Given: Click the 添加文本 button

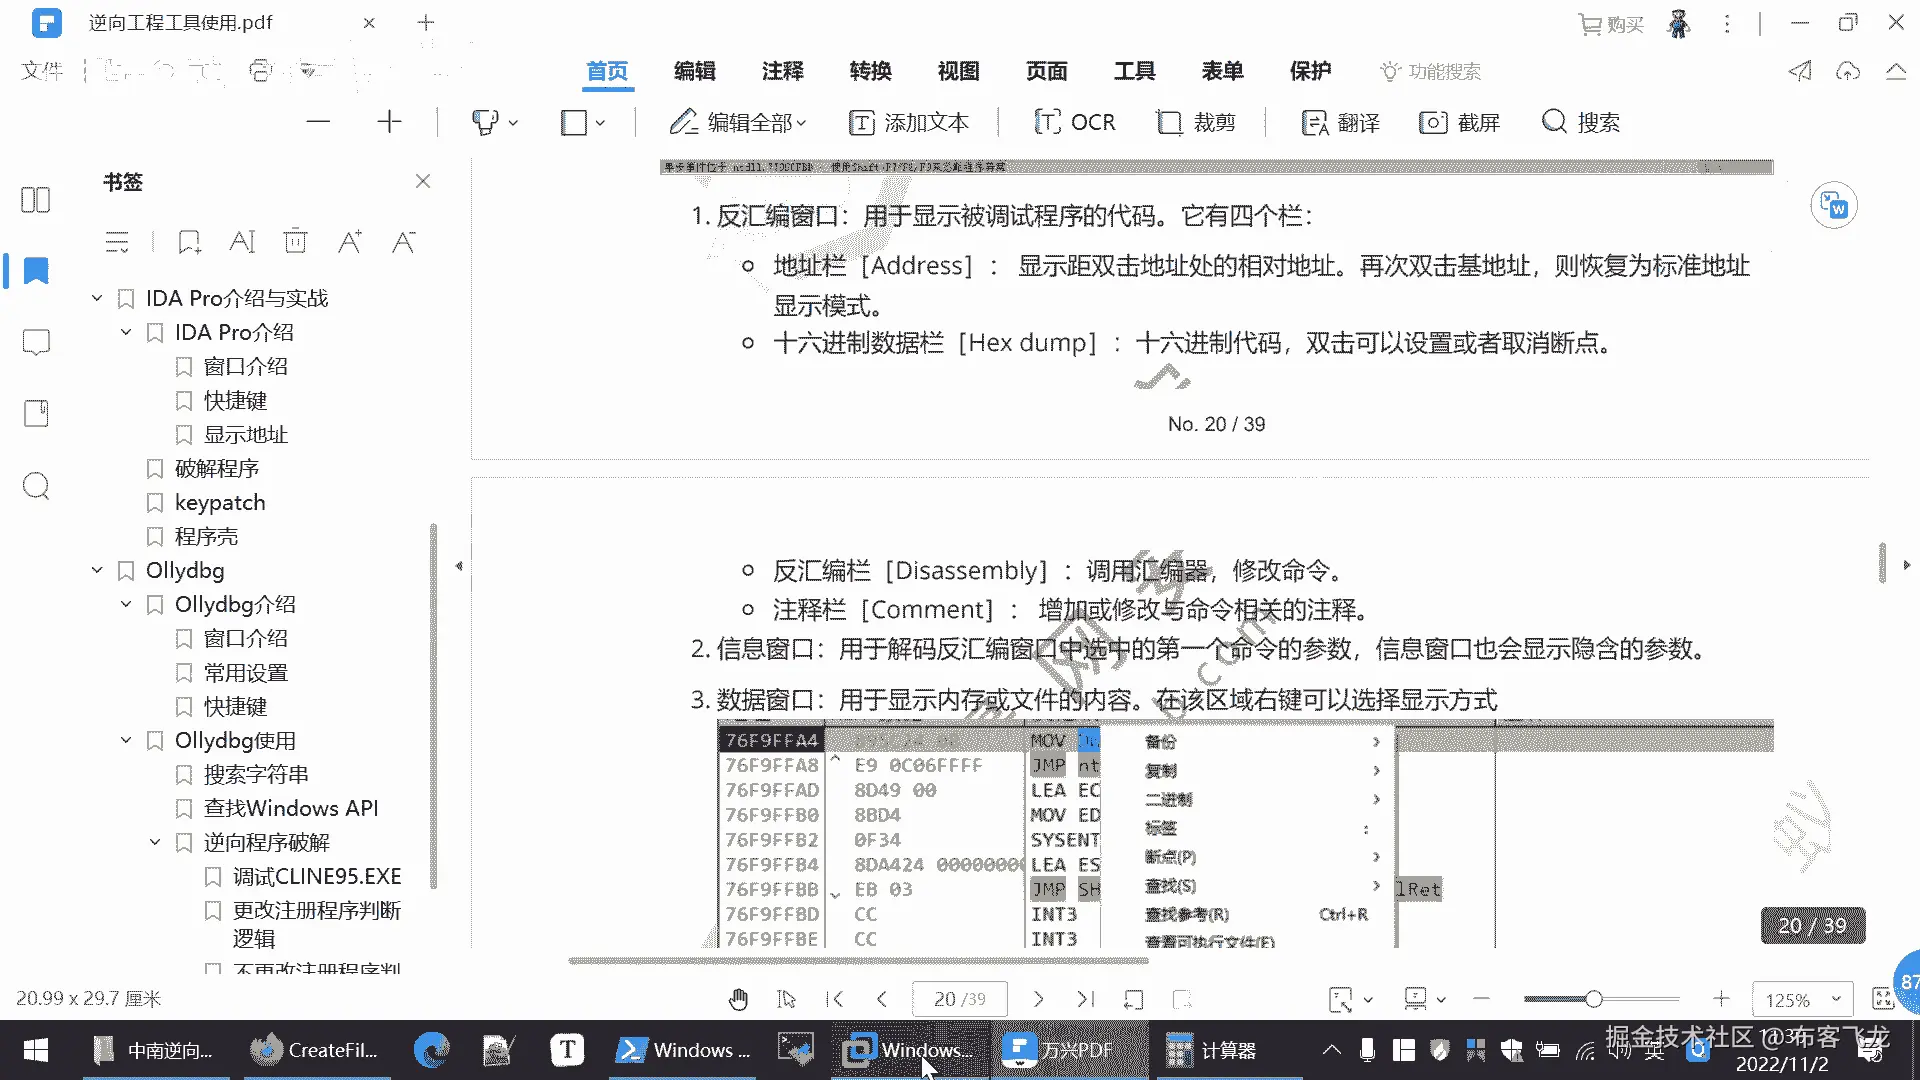Looking at the screenshot, I should point(909,122).
